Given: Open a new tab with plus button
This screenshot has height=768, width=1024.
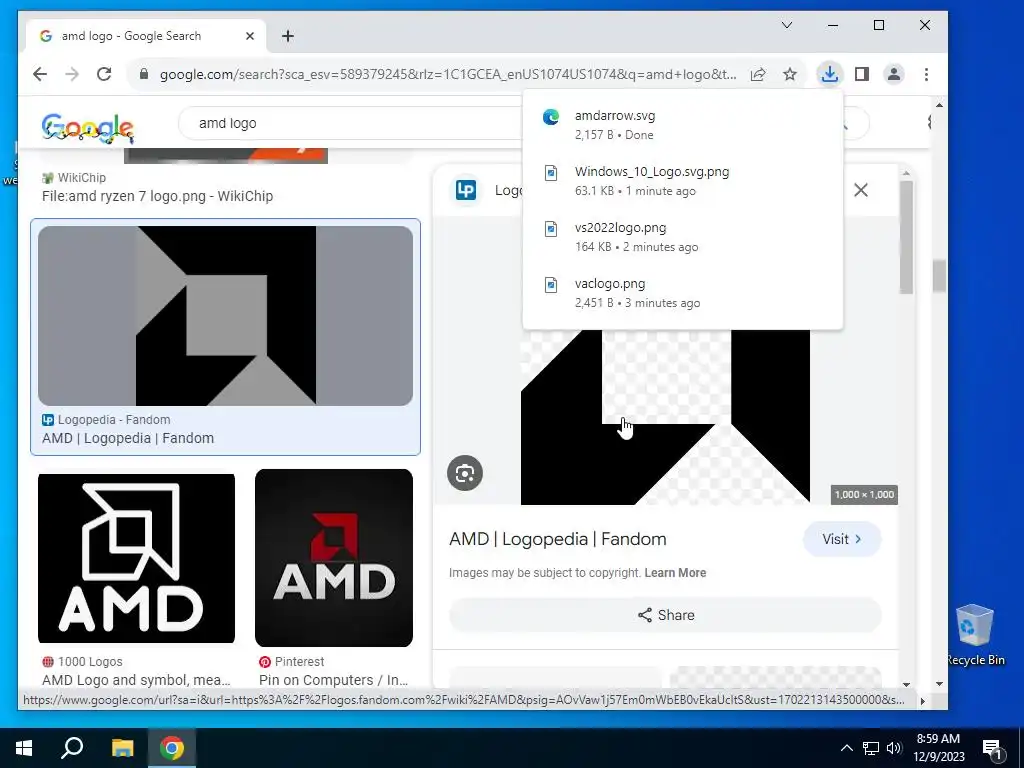Looking at the screenshot, I should pyautogui.click(x=288, y=36).
